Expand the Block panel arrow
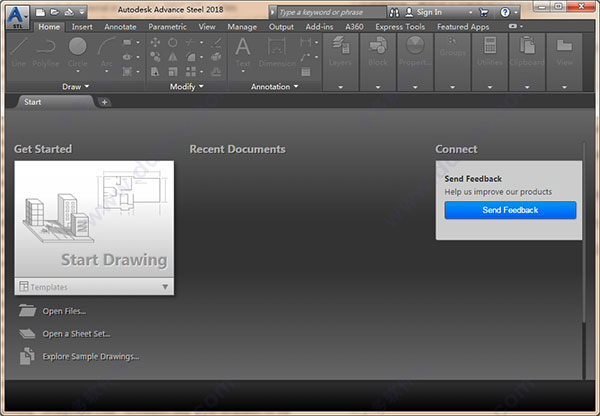This screenshot has height=416, width=600. click(378, 87)
